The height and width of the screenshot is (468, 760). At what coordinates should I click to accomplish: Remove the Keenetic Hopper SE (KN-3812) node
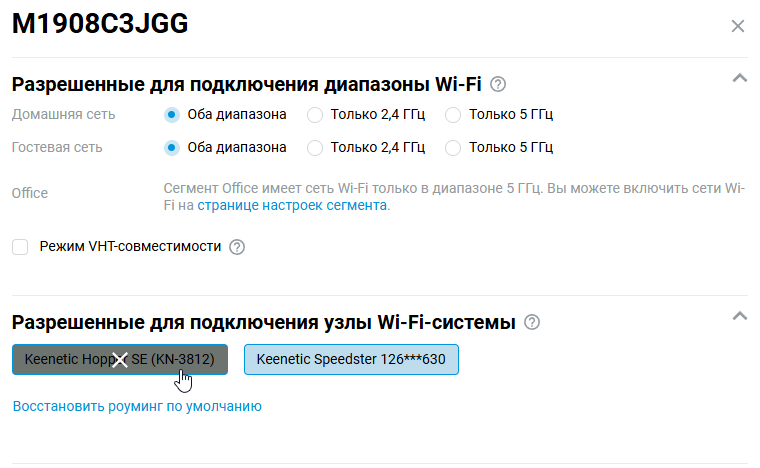tap(120, 360)
